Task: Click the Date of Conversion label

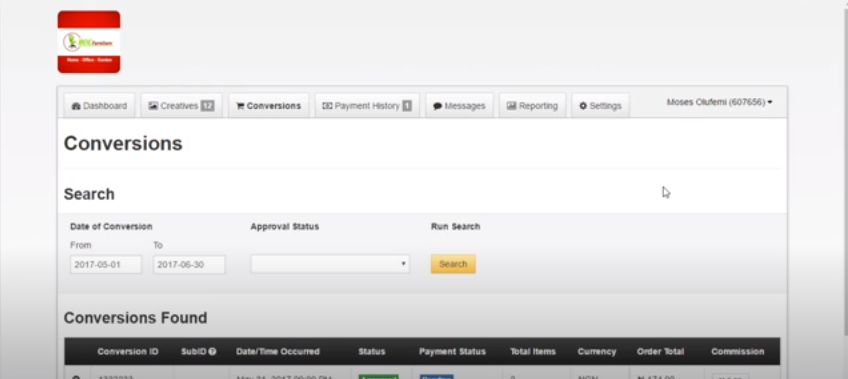Action: (x=111, y=227)
